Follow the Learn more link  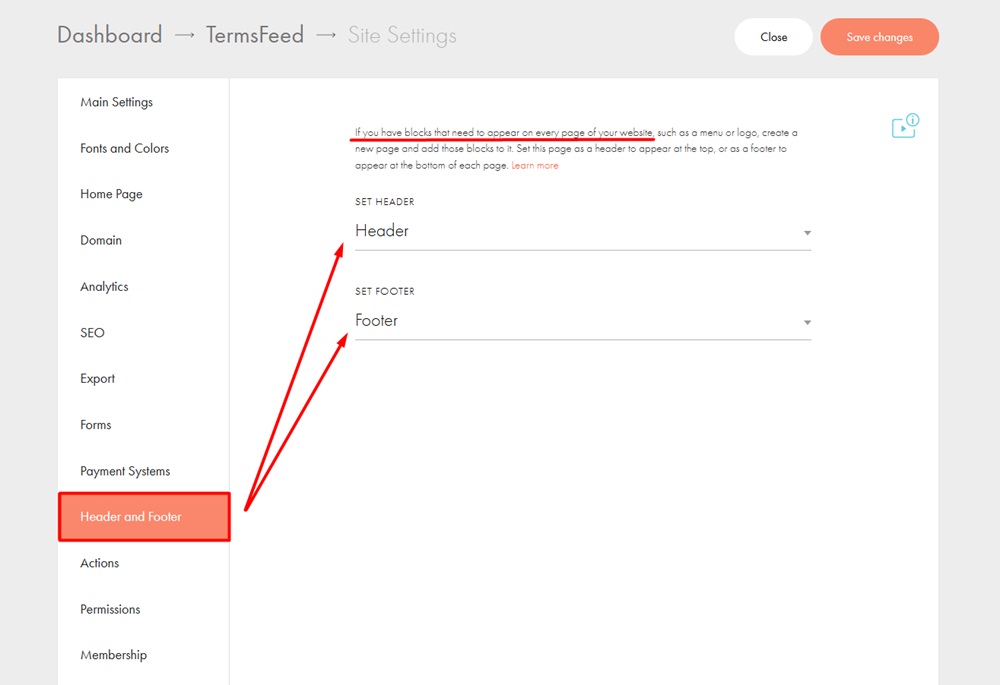(x=534, y=165)
